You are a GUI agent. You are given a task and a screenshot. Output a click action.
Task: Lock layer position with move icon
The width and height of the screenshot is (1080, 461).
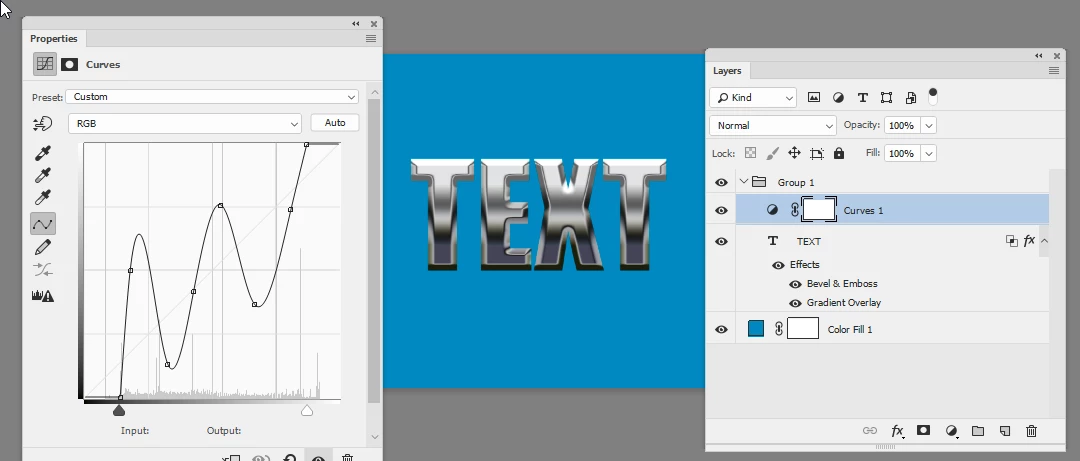click(x=794, y=153)
